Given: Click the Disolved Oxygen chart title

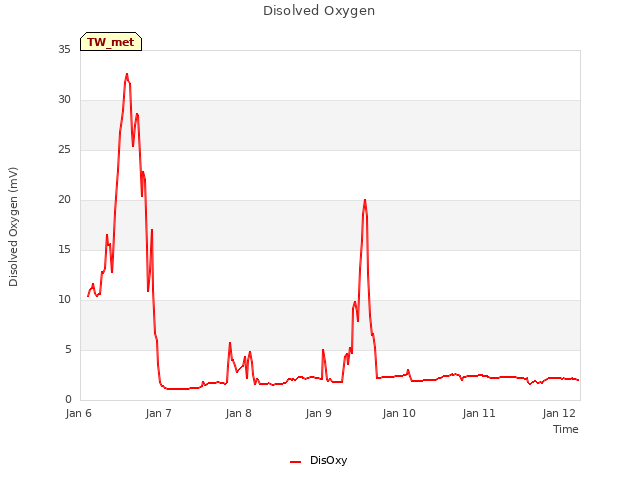Looking at the screenshot, I should point(319,11).
